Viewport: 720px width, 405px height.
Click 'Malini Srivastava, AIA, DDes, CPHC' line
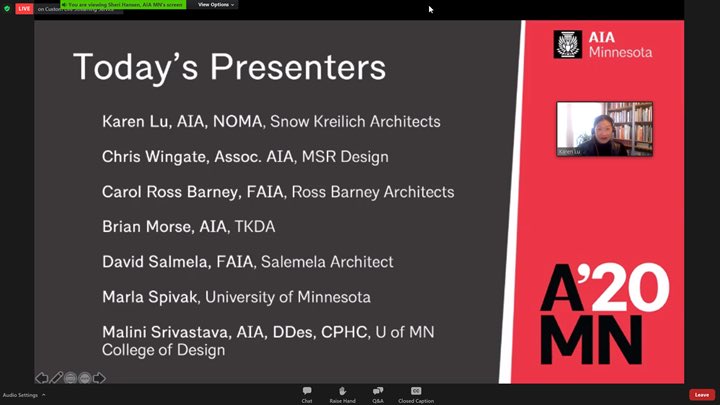point(268,341)
